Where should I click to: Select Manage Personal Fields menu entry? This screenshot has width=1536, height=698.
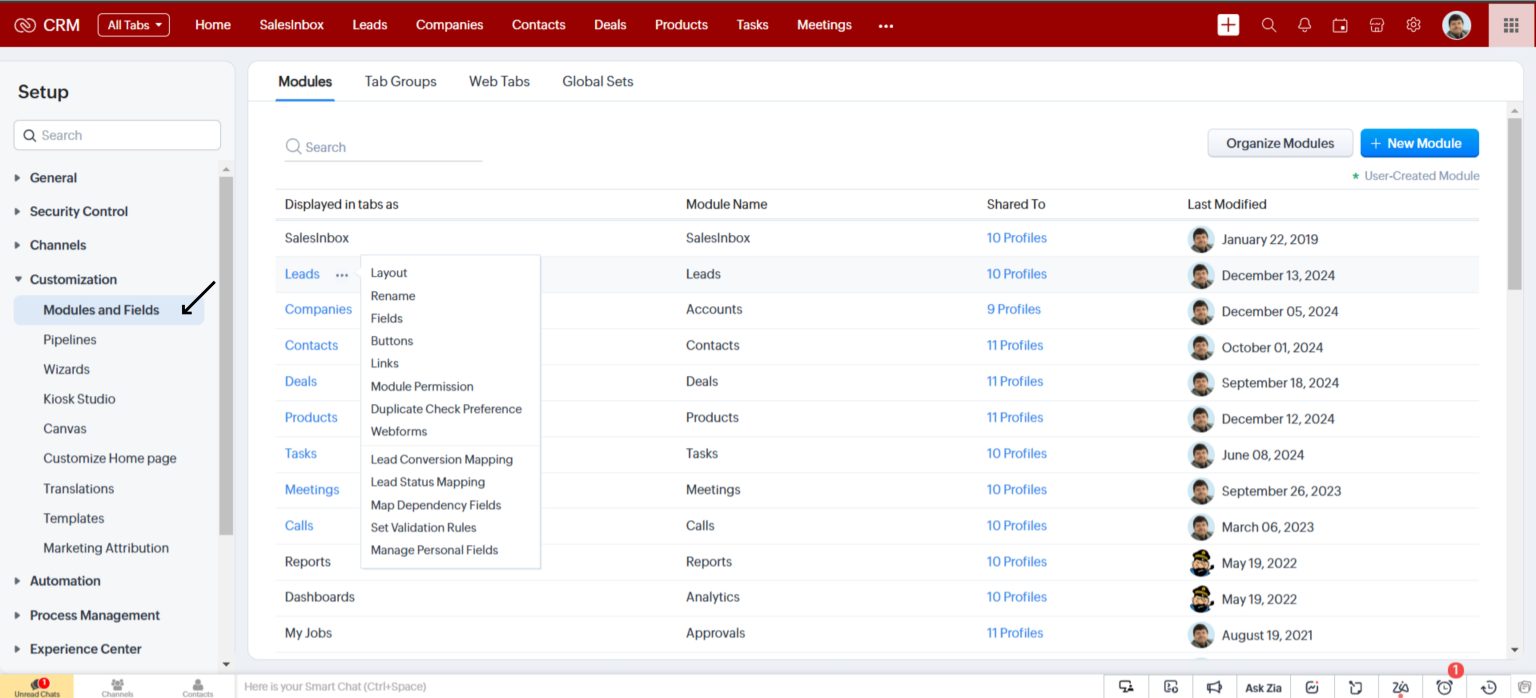click(434, 551)
